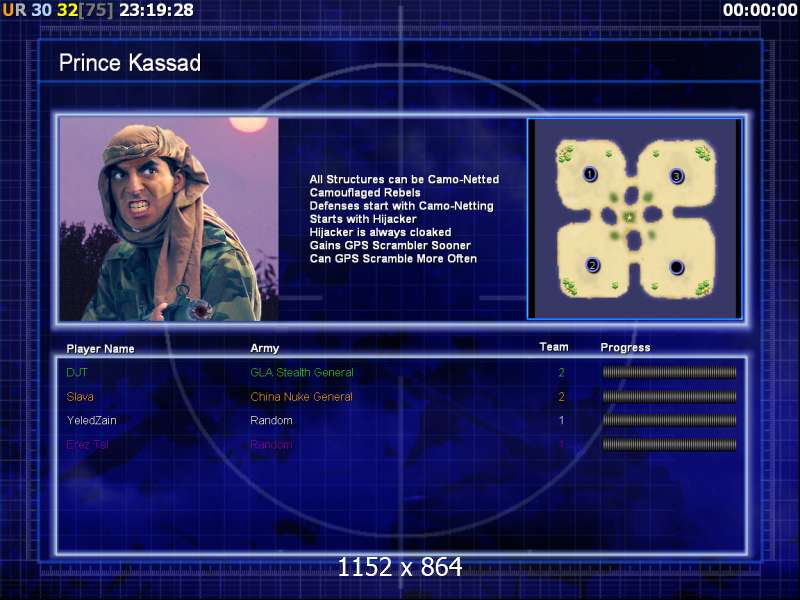
Task: Click GLA Stealth General army text
Action: click(302, 372)
